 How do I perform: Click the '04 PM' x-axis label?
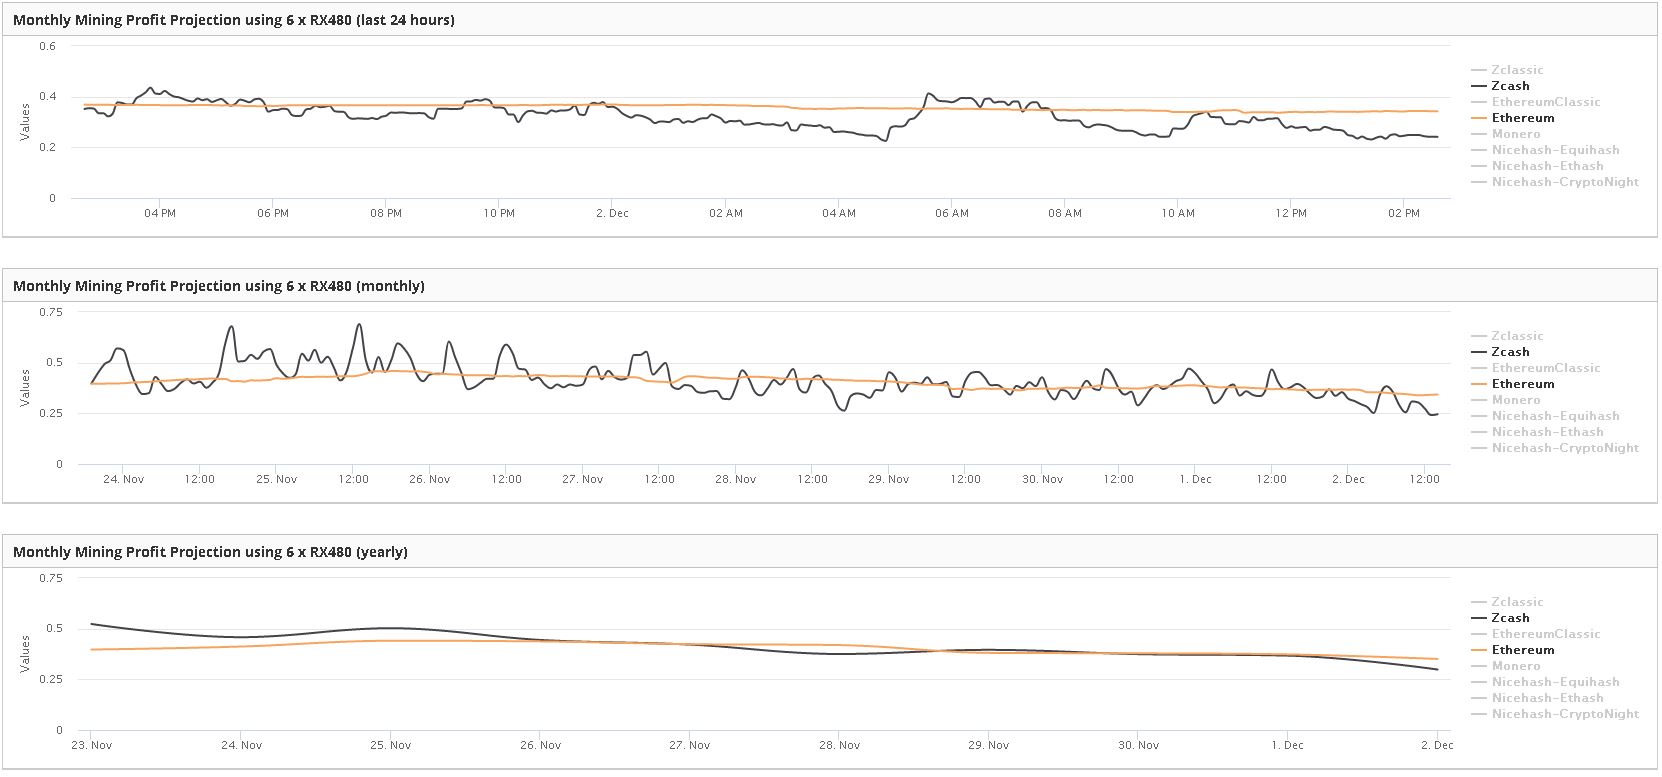click(160, 214)
